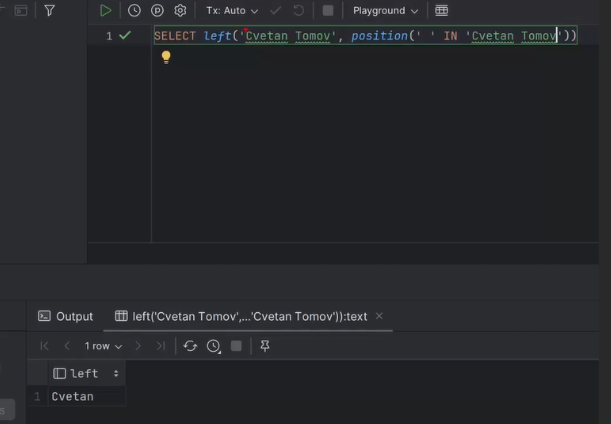611x424 pixels.
Task: Close the left('Cvetan Tomov'...) result tab
Action: tap(380, 316)
